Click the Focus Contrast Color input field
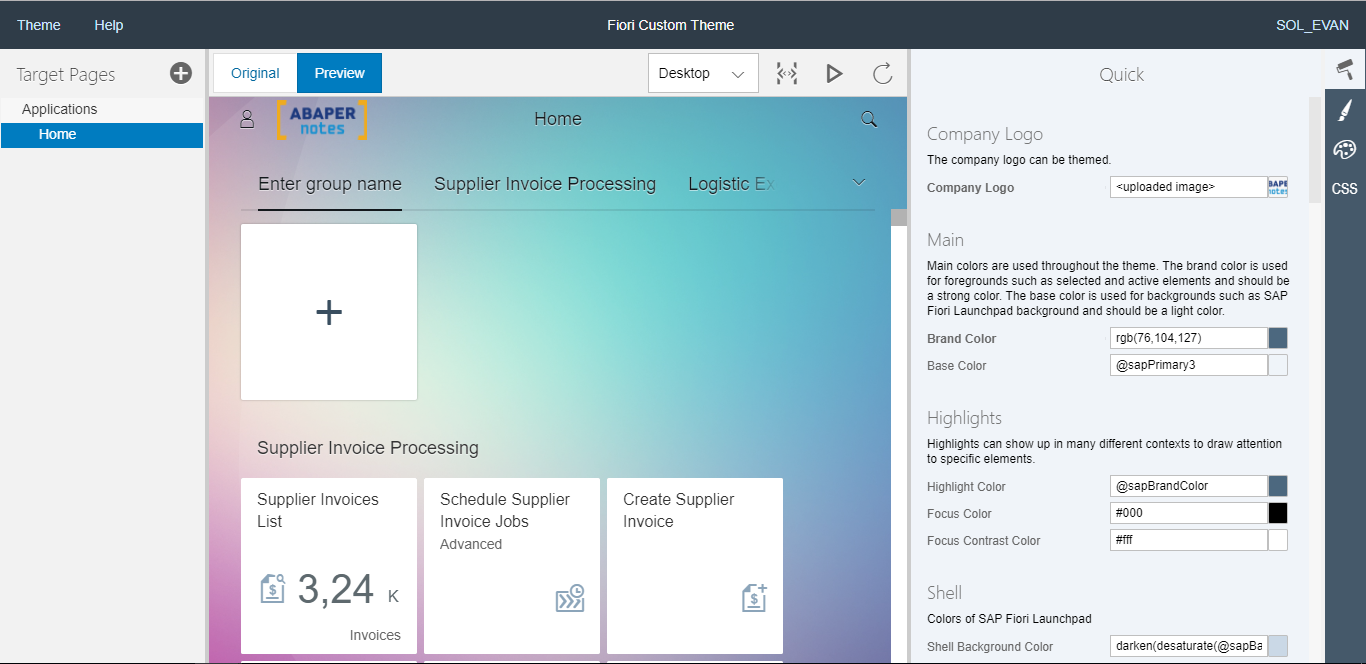 (1190, 539)
